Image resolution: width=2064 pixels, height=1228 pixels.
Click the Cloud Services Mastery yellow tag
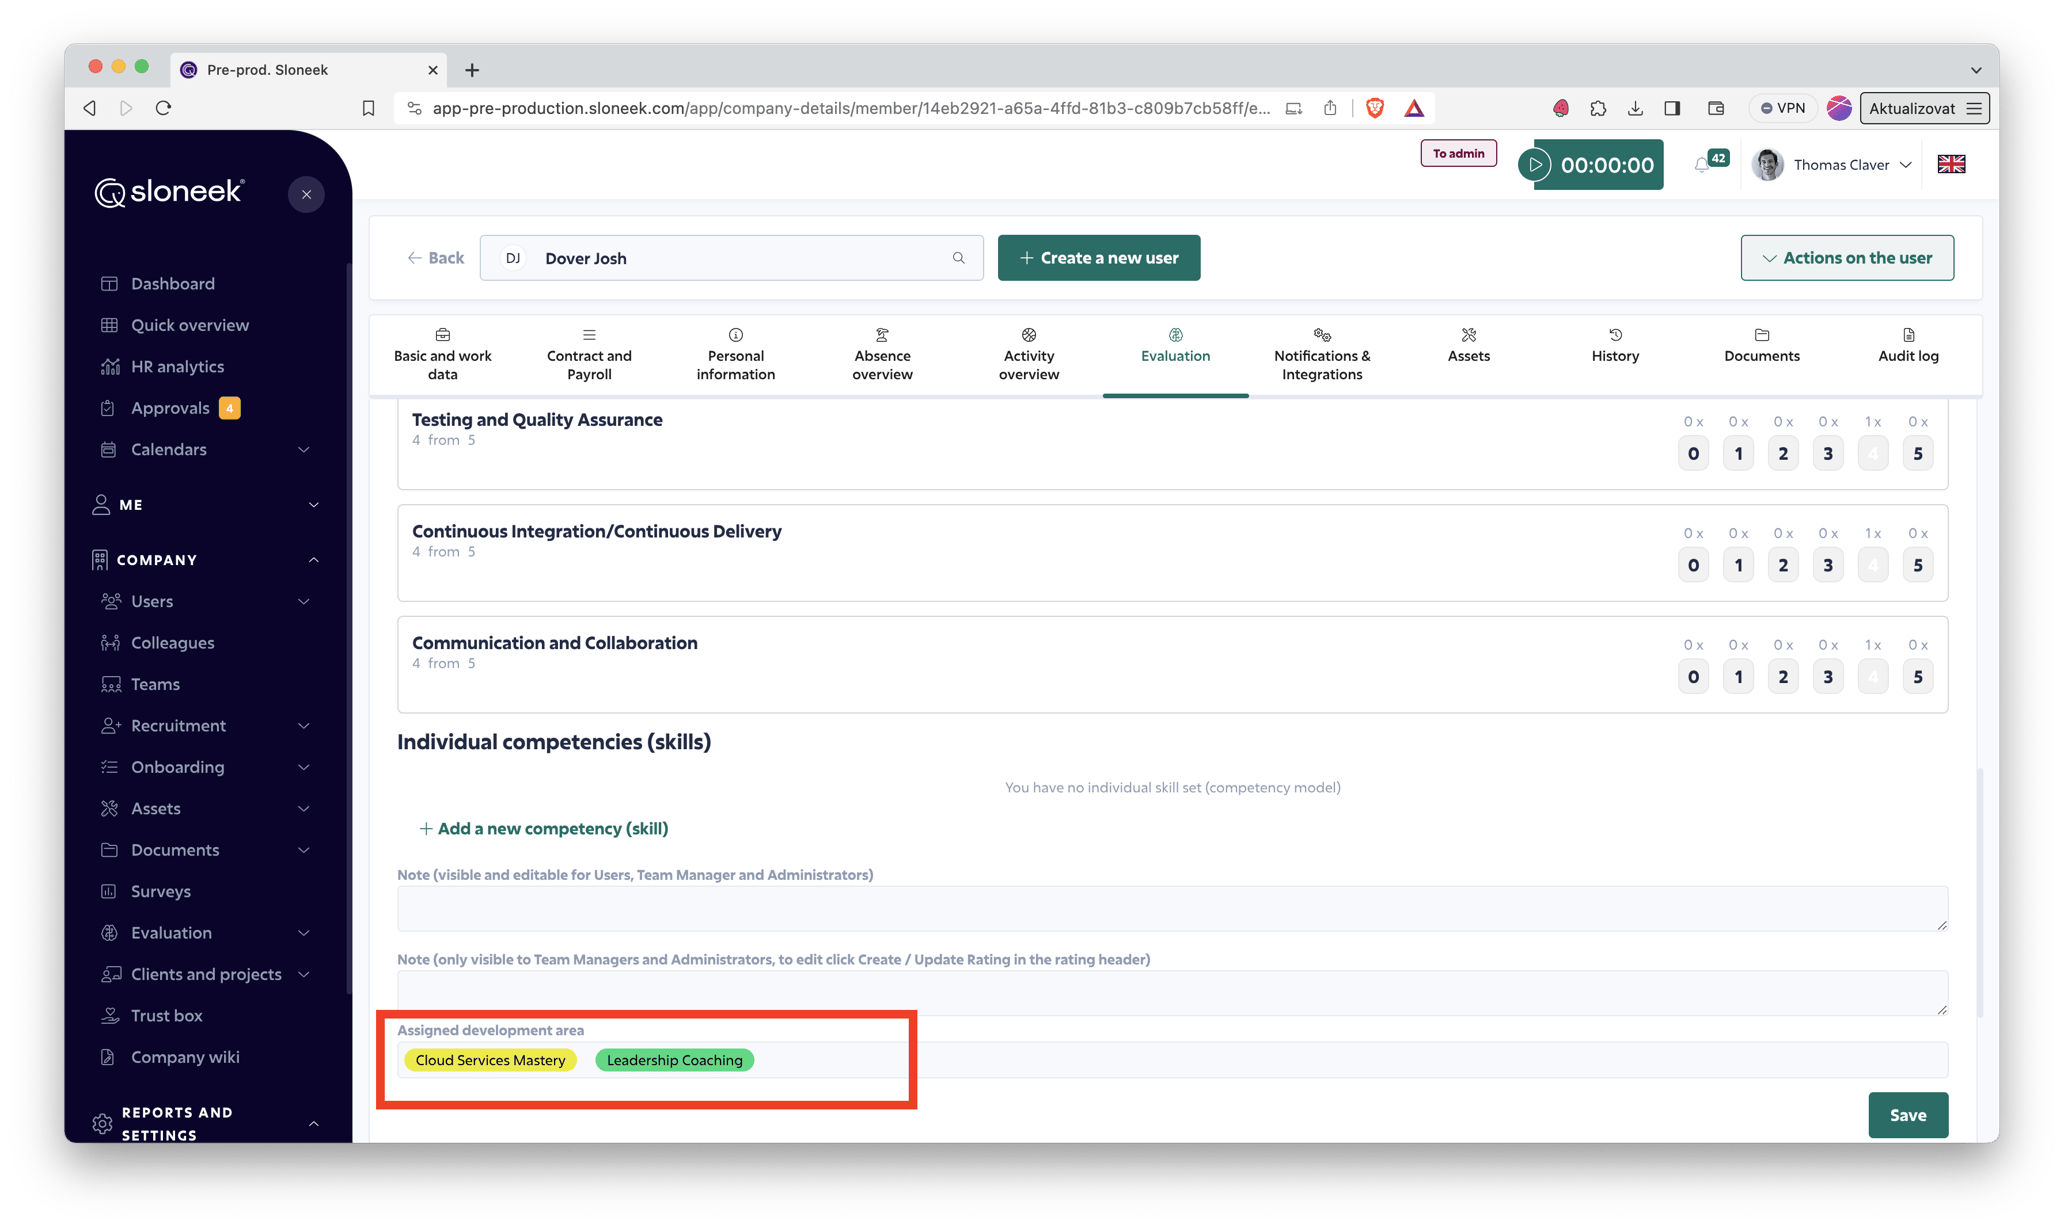tap(490, 1060)
